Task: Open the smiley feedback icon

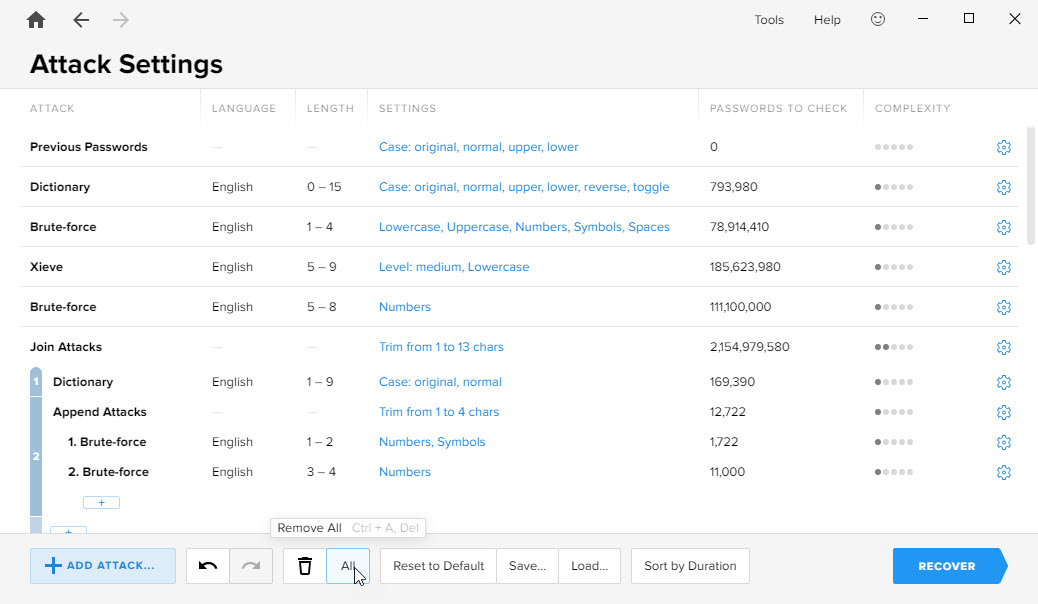Action: (x=878, y=19)
